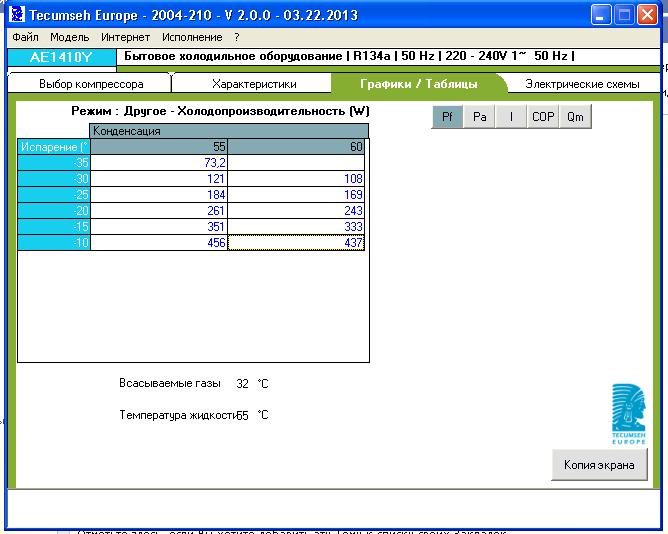Select evaporation row -30

pos(54,179)
